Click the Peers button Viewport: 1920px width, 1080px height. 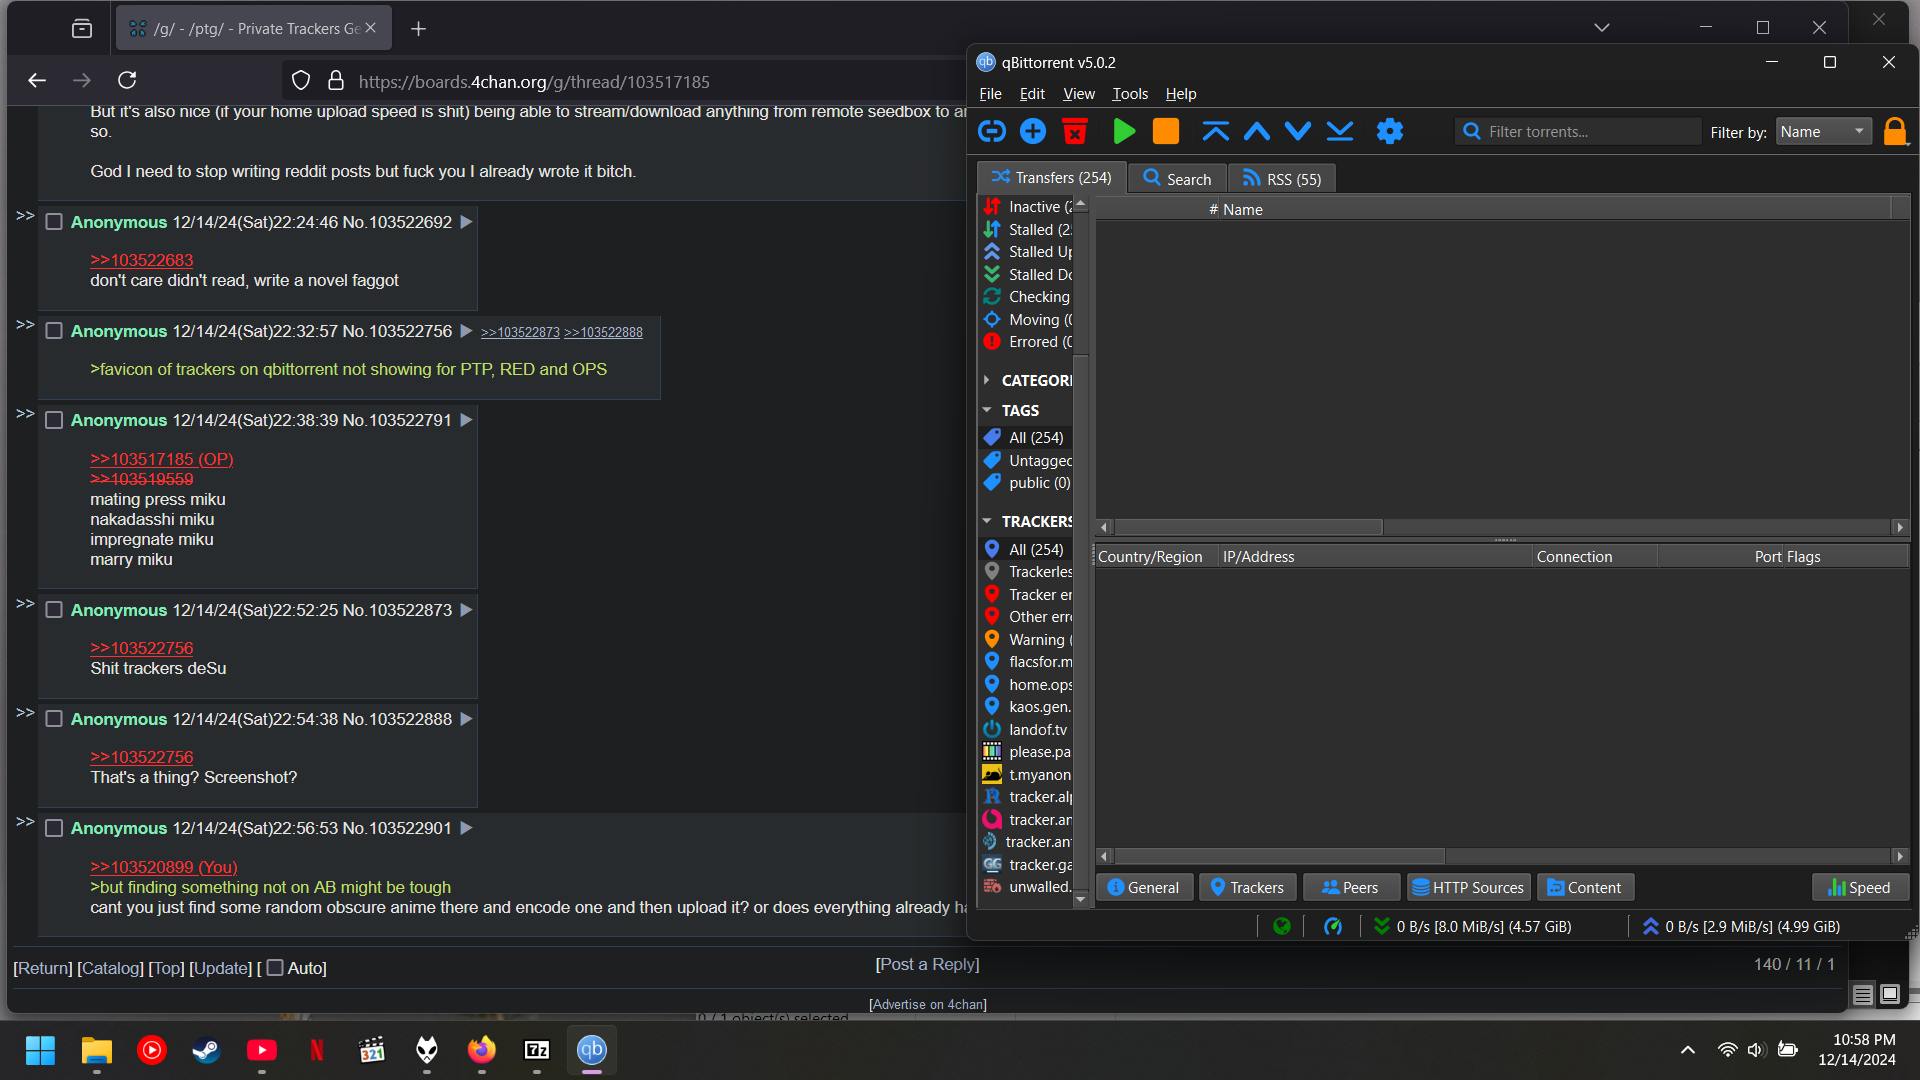coord(1350,887)
